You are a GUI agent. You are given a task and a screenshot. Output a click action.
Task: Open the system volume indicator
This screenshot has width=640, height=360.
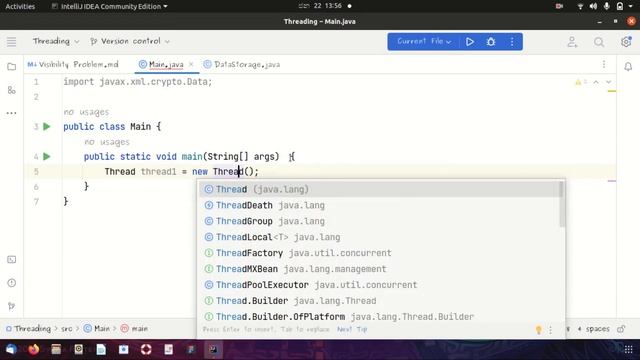(x=593, y=6)
